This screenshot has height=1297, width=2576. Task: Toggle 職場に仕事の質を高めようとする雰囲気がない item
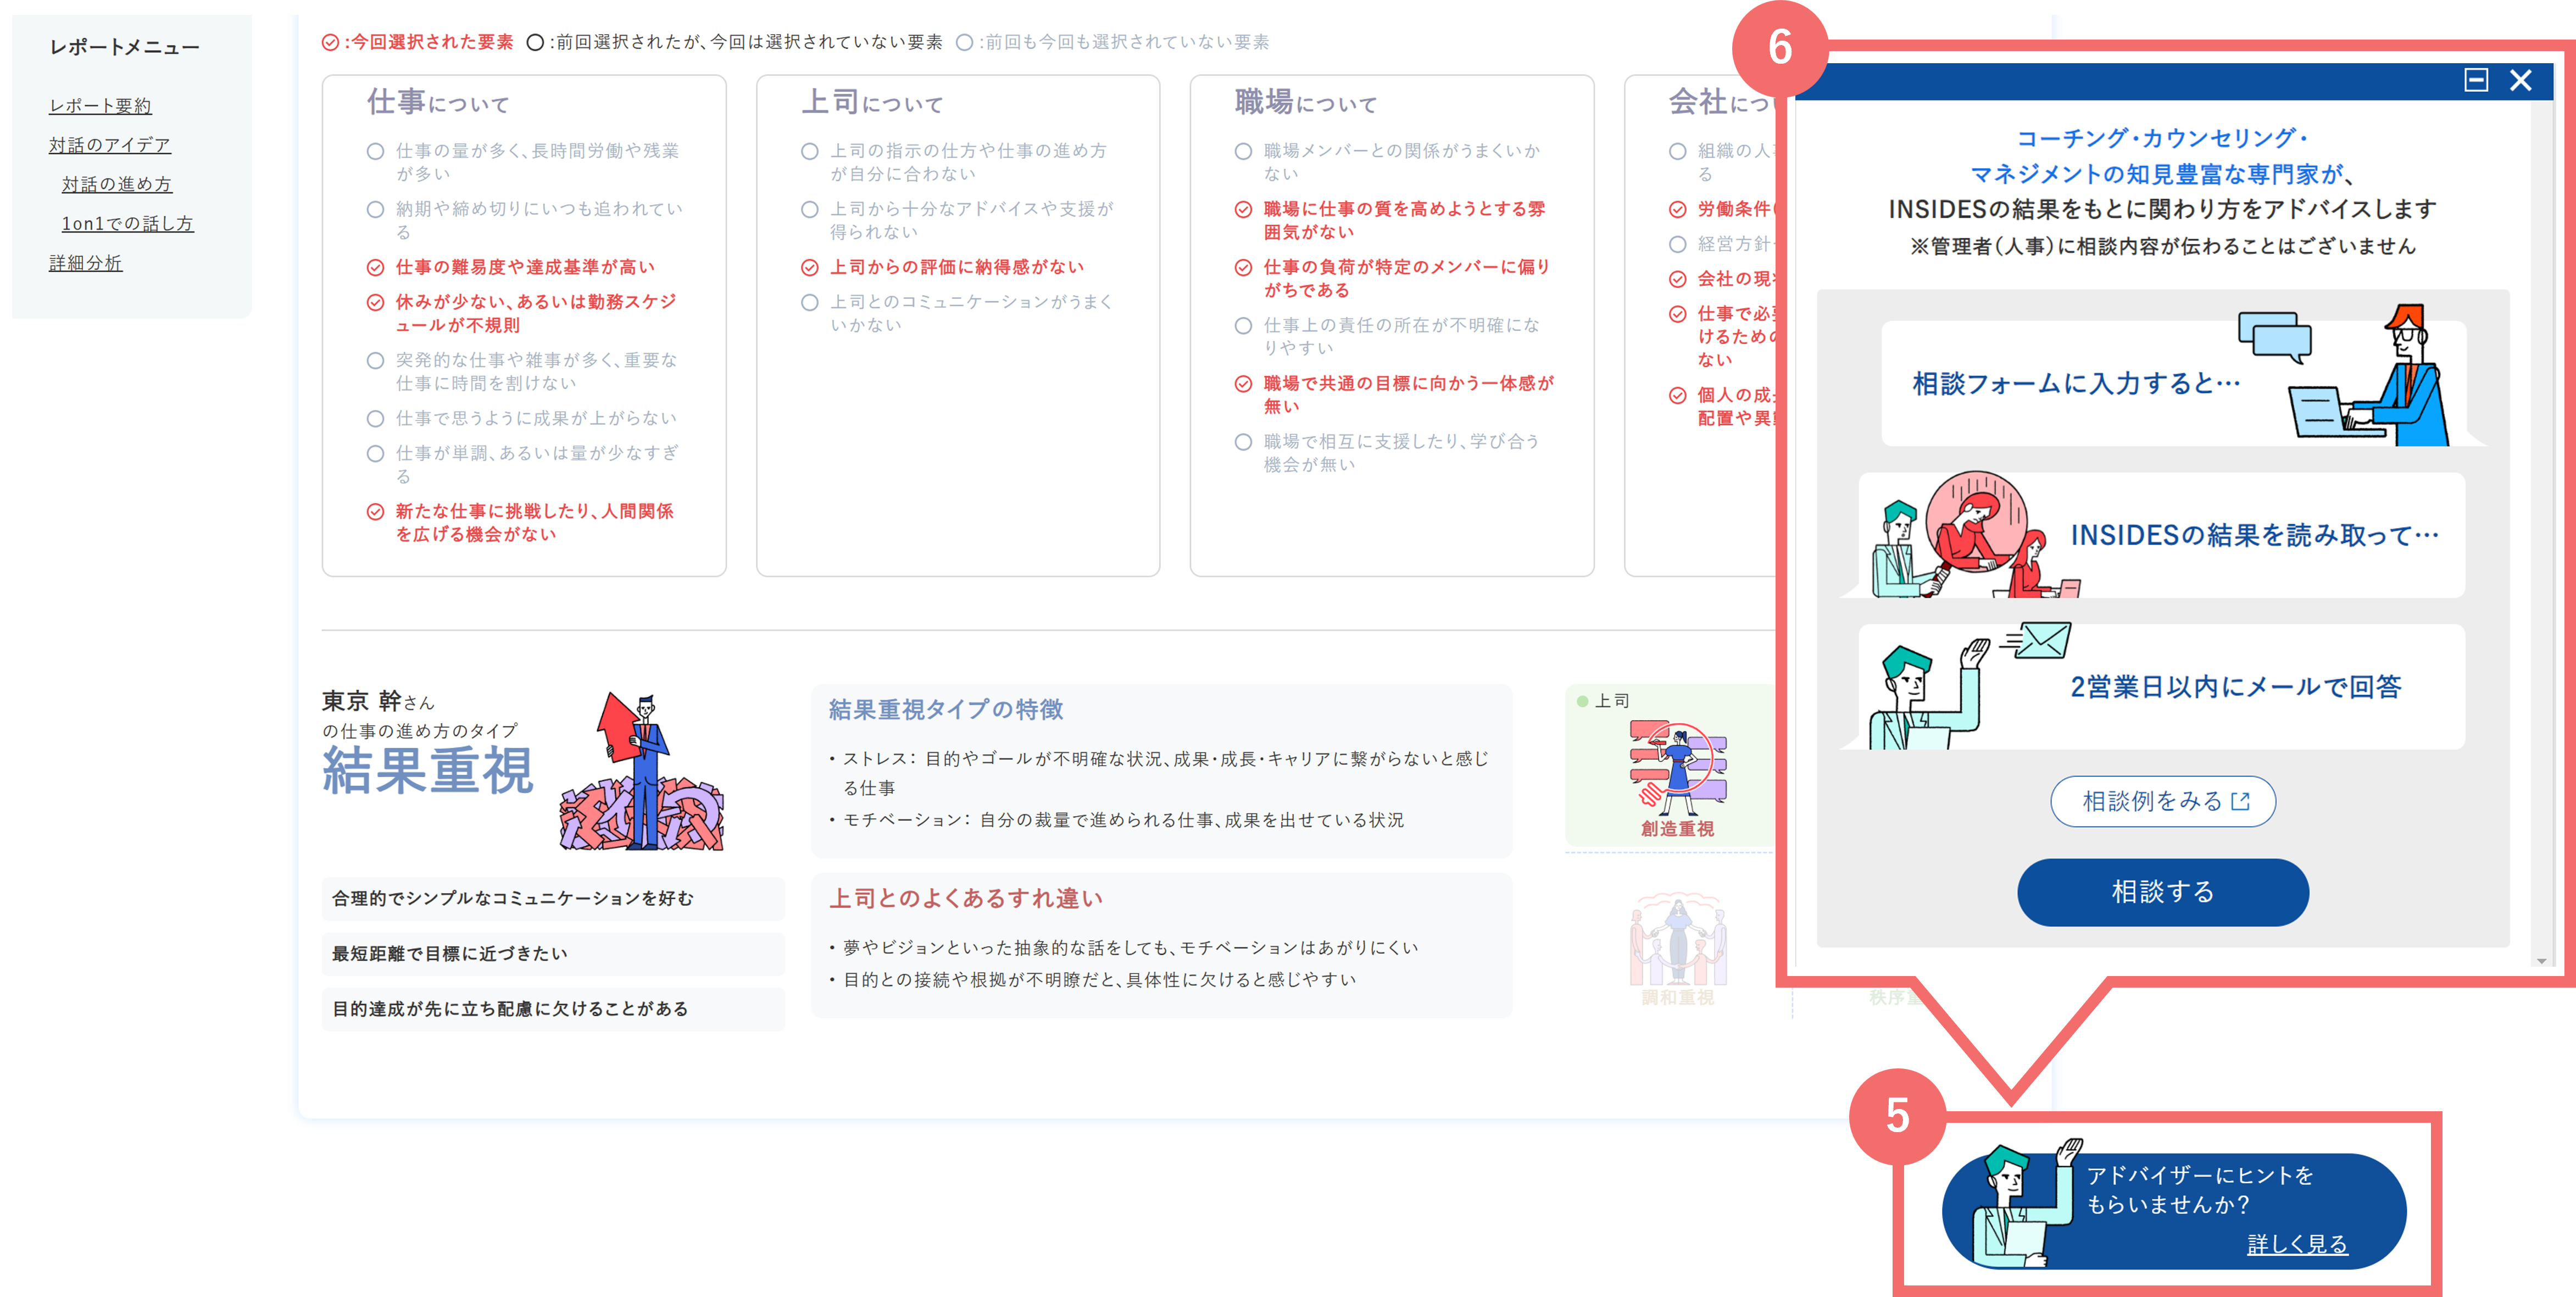[1390, 219]
